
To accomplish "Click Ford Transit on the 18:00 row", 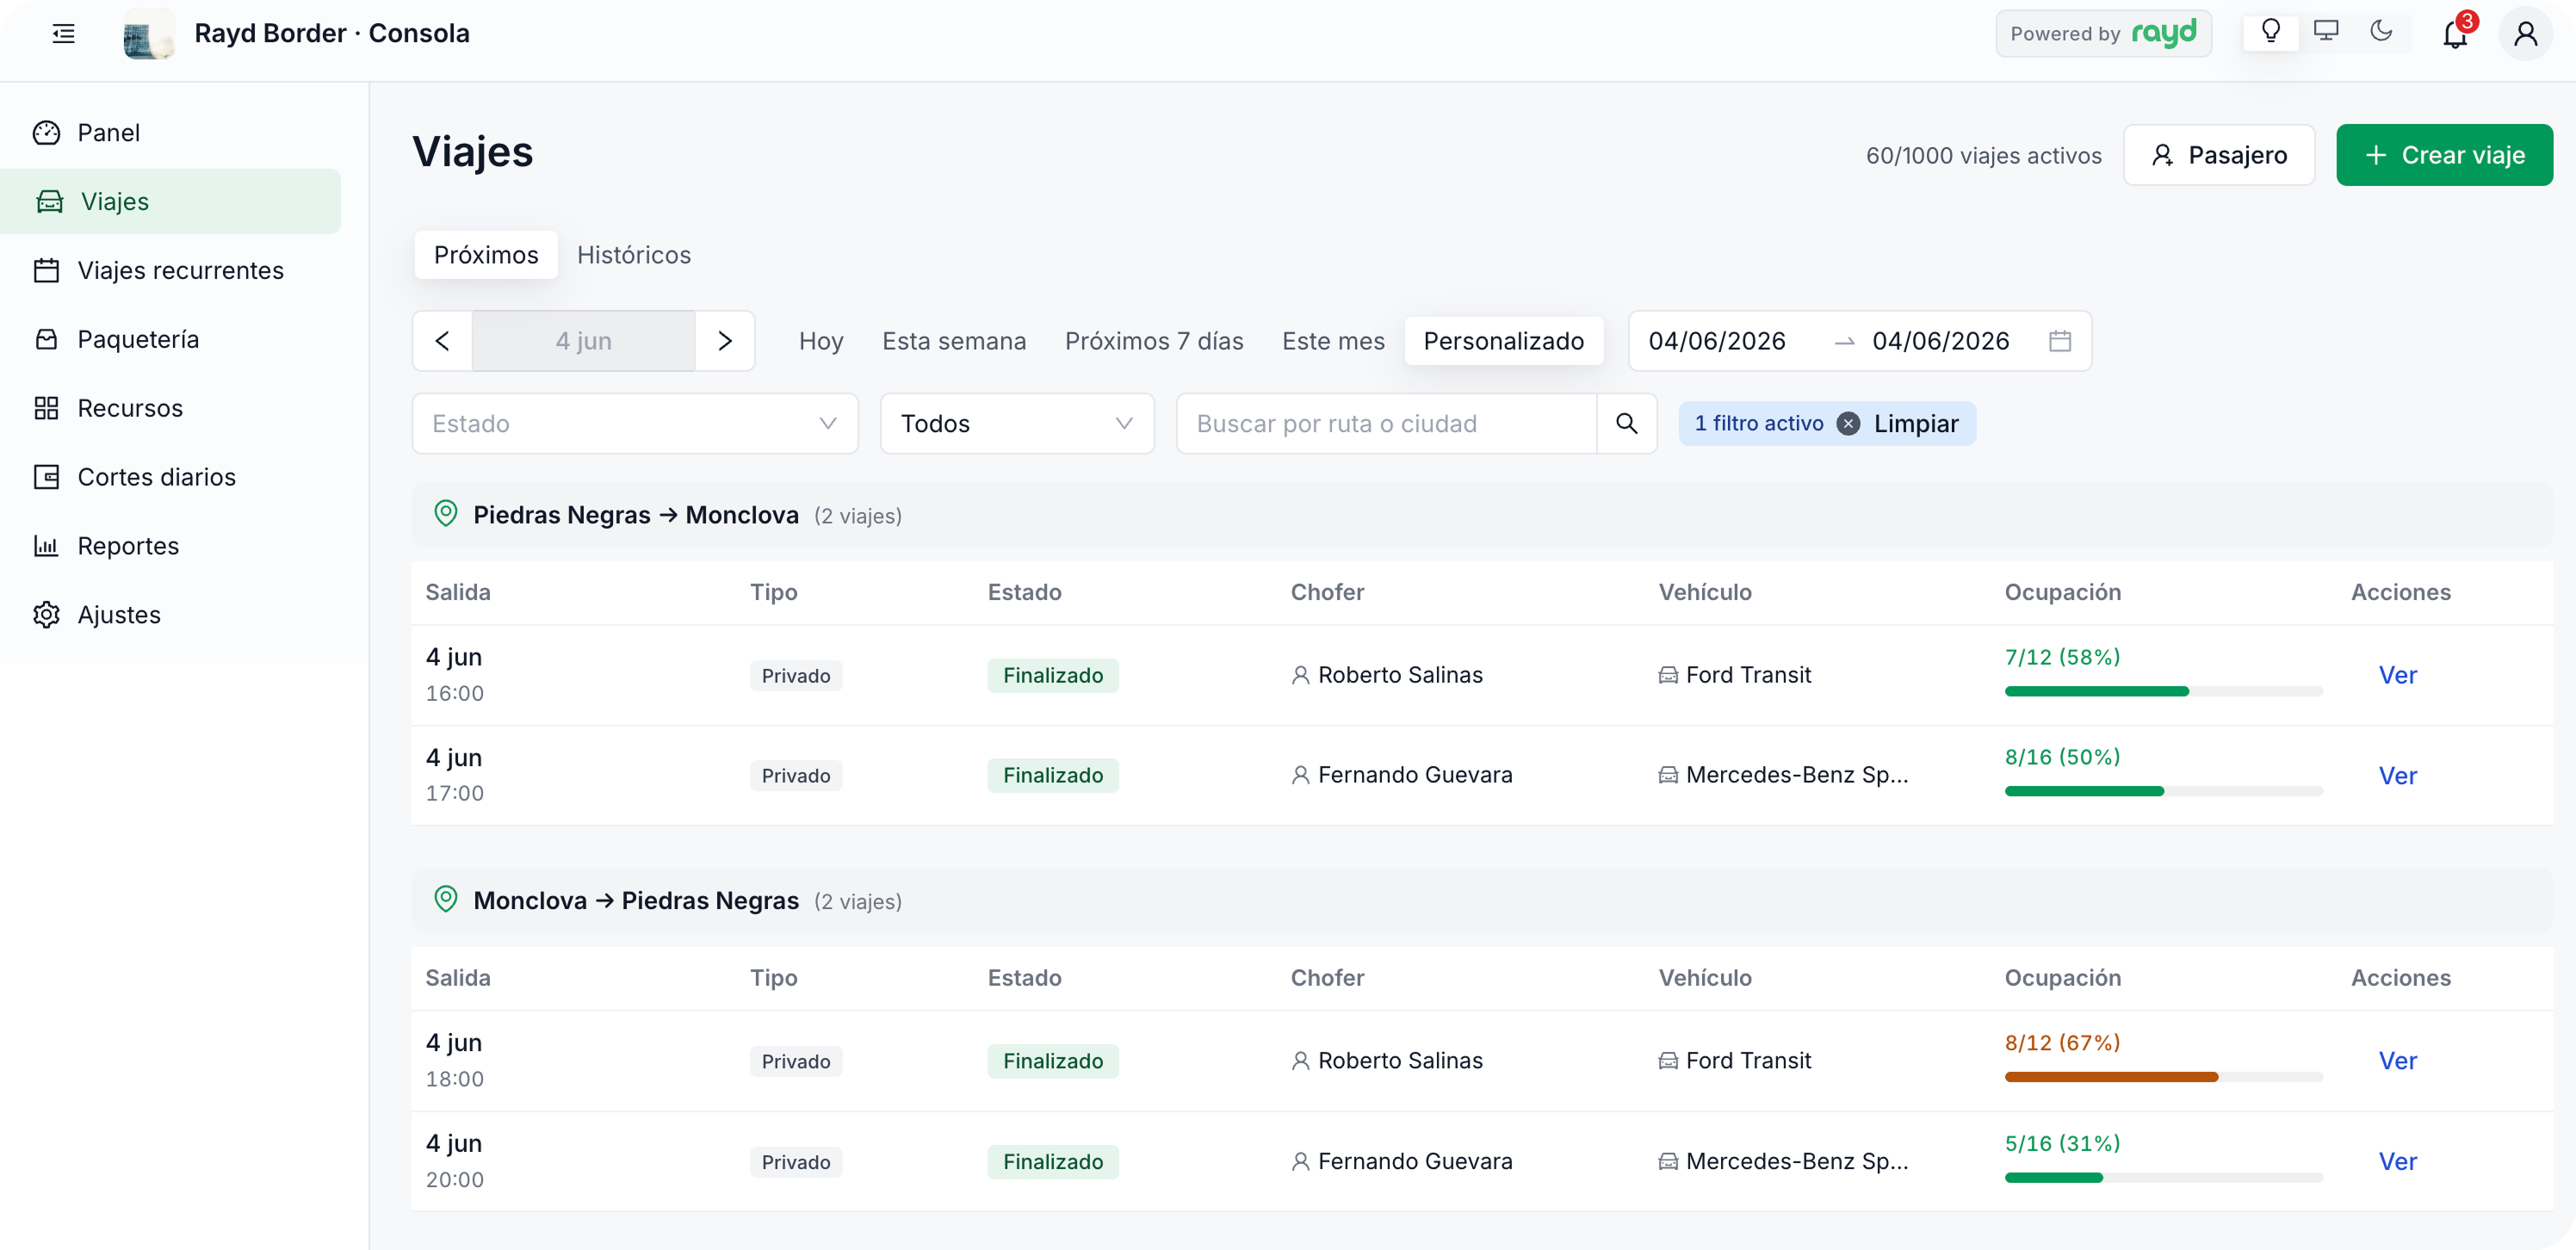I will [x=1748, y=1061].
